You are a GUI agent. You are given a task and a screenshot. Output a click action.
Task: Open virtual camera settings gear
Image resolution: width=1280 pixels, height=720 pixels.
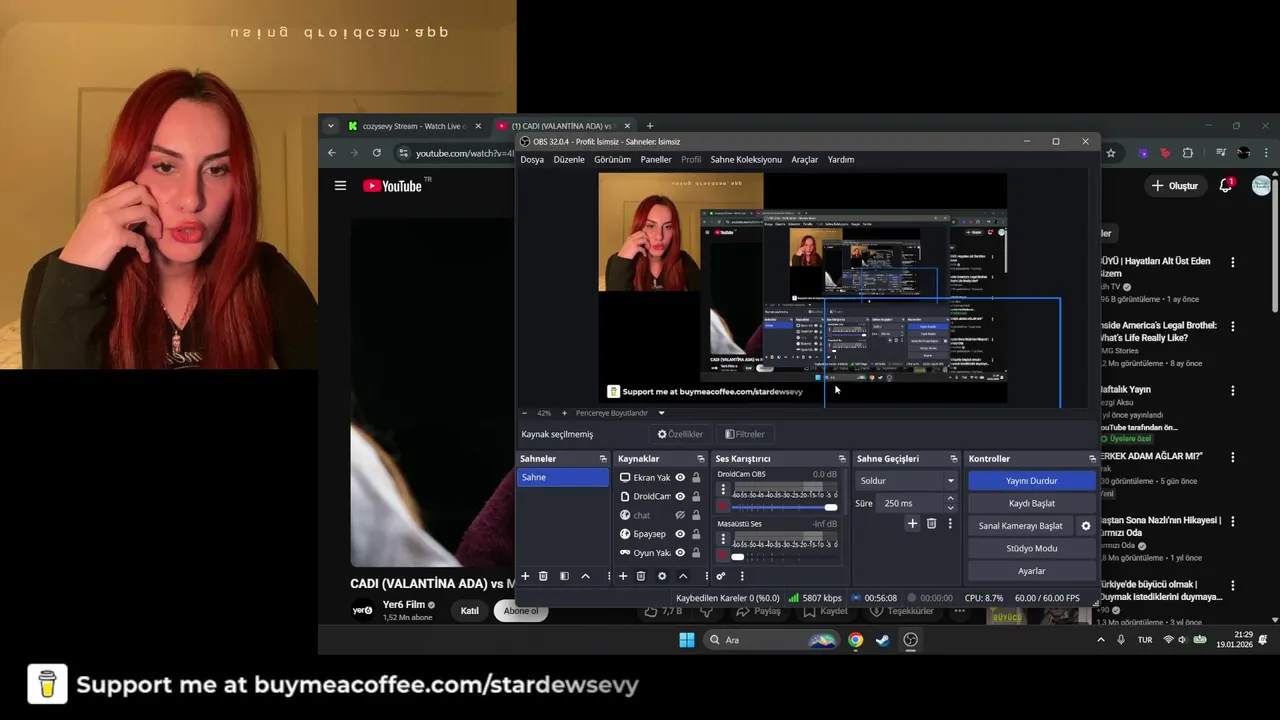(x=1086, y=526)
